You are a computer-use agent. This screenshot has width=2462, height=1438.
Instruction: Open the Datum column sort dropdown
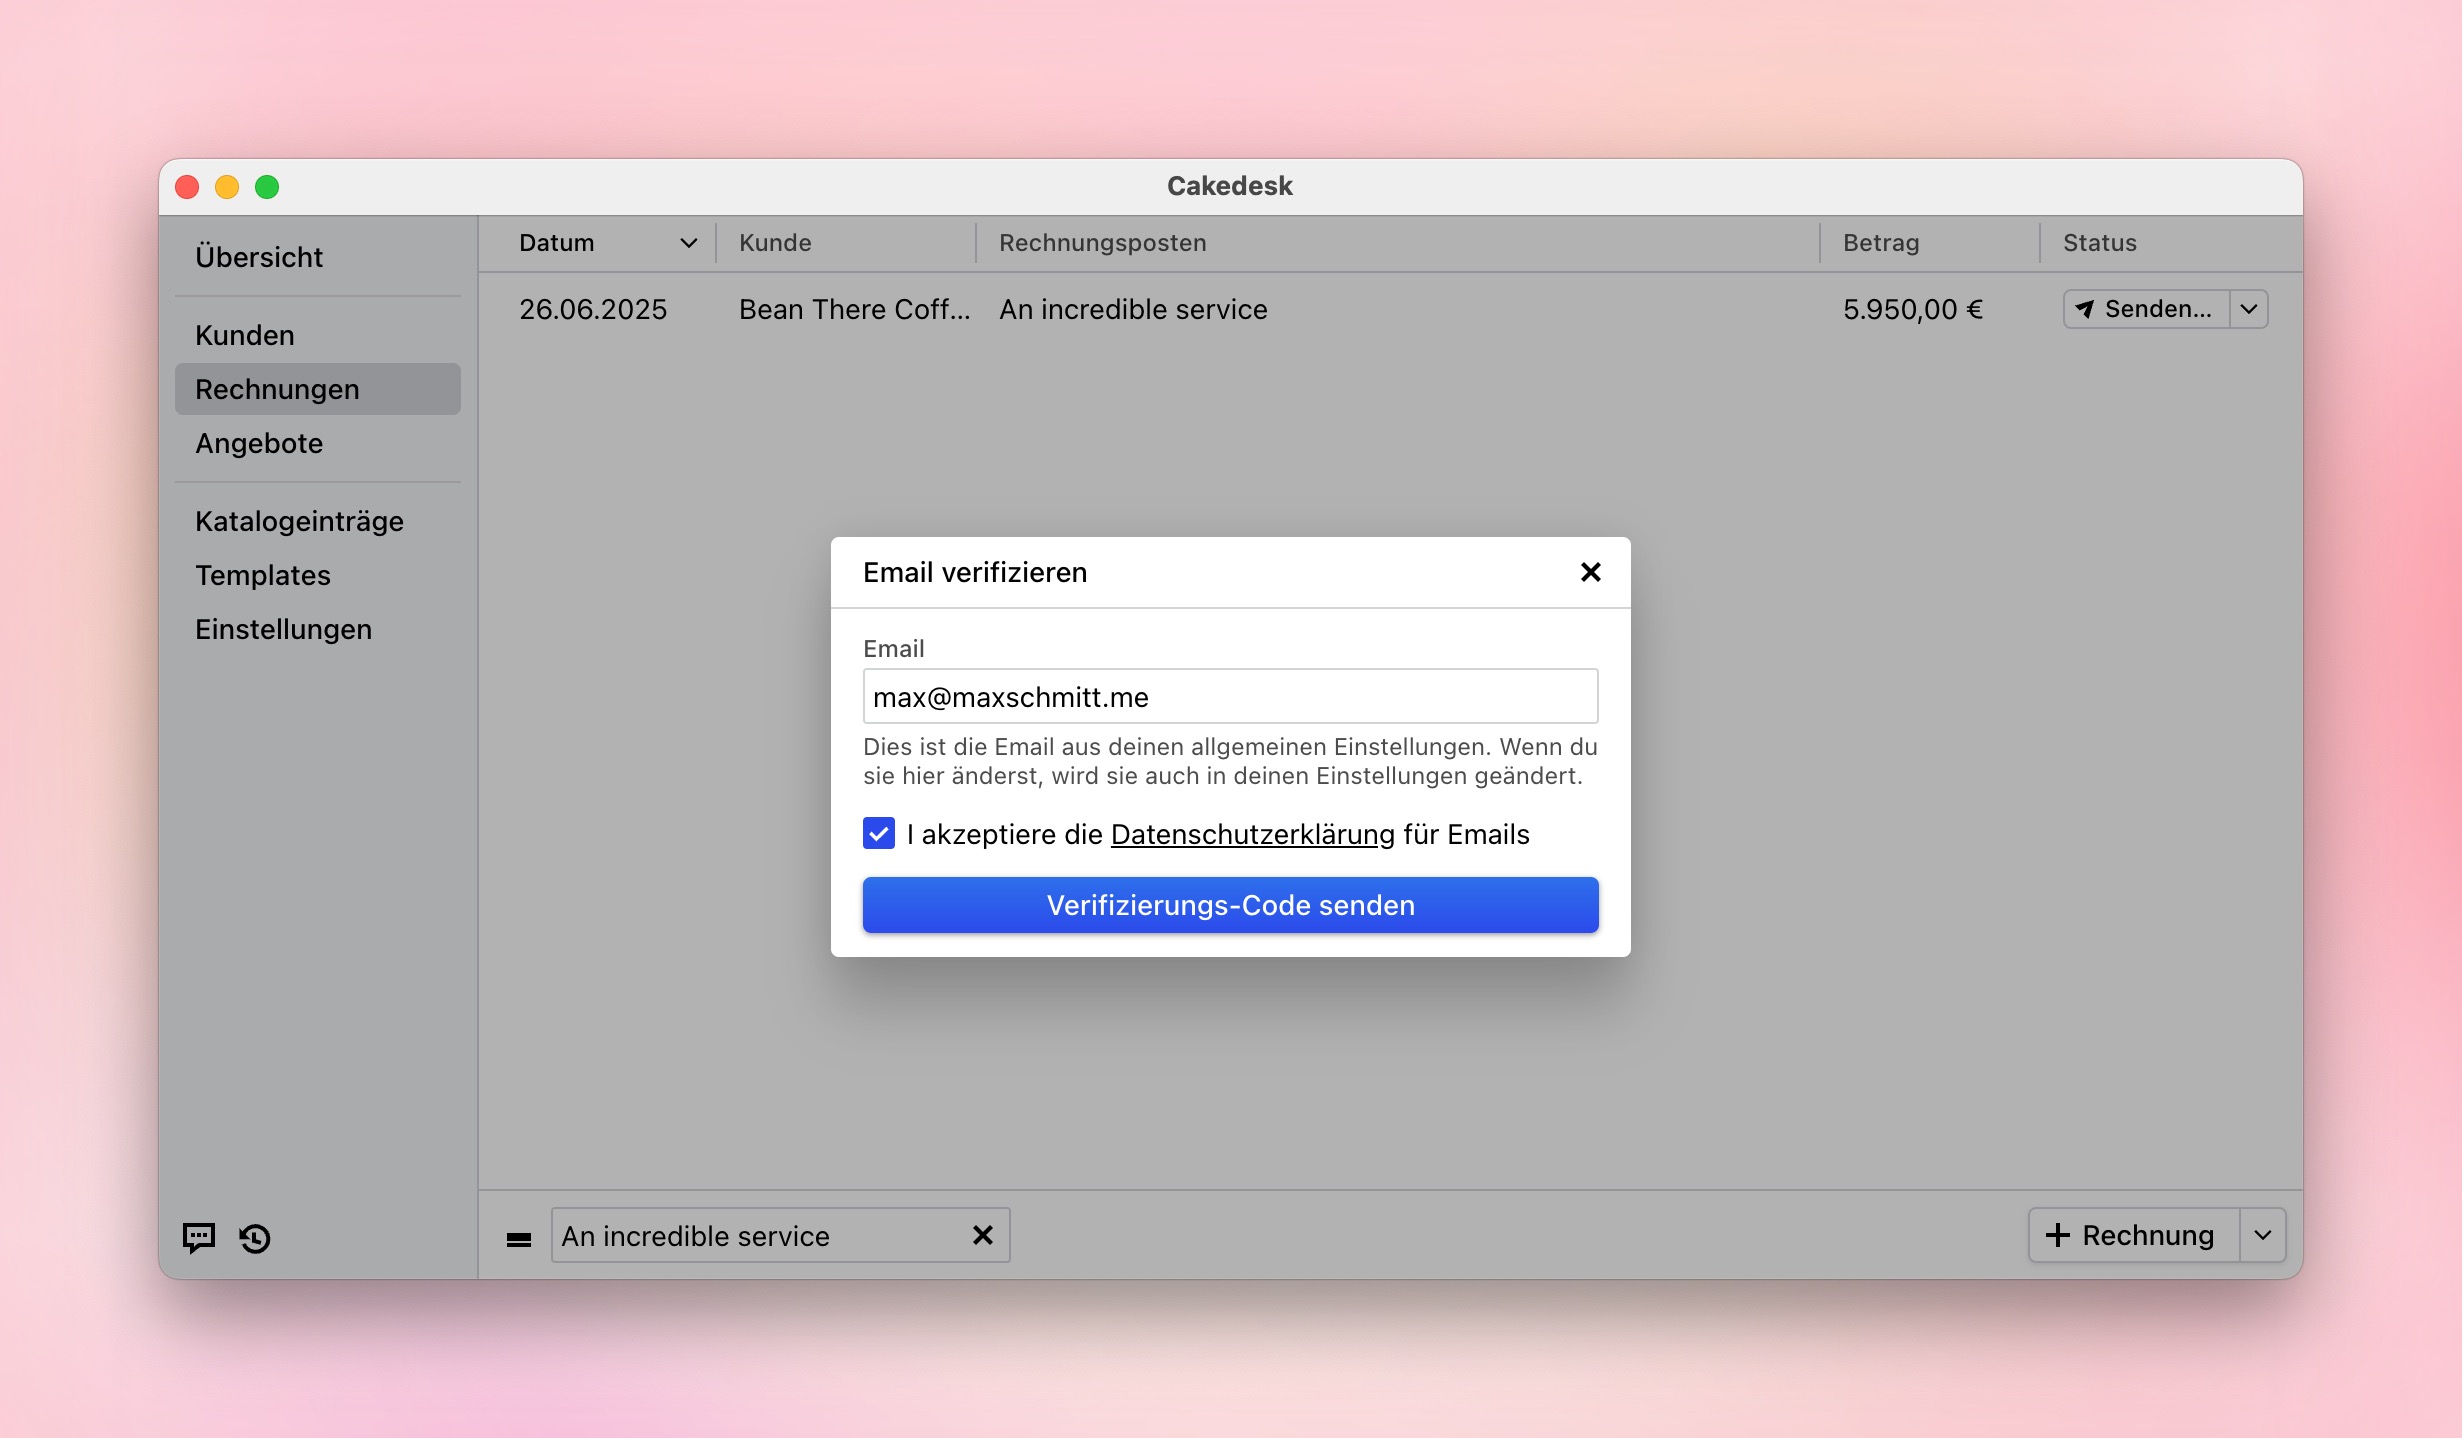(x=687, y=242)
